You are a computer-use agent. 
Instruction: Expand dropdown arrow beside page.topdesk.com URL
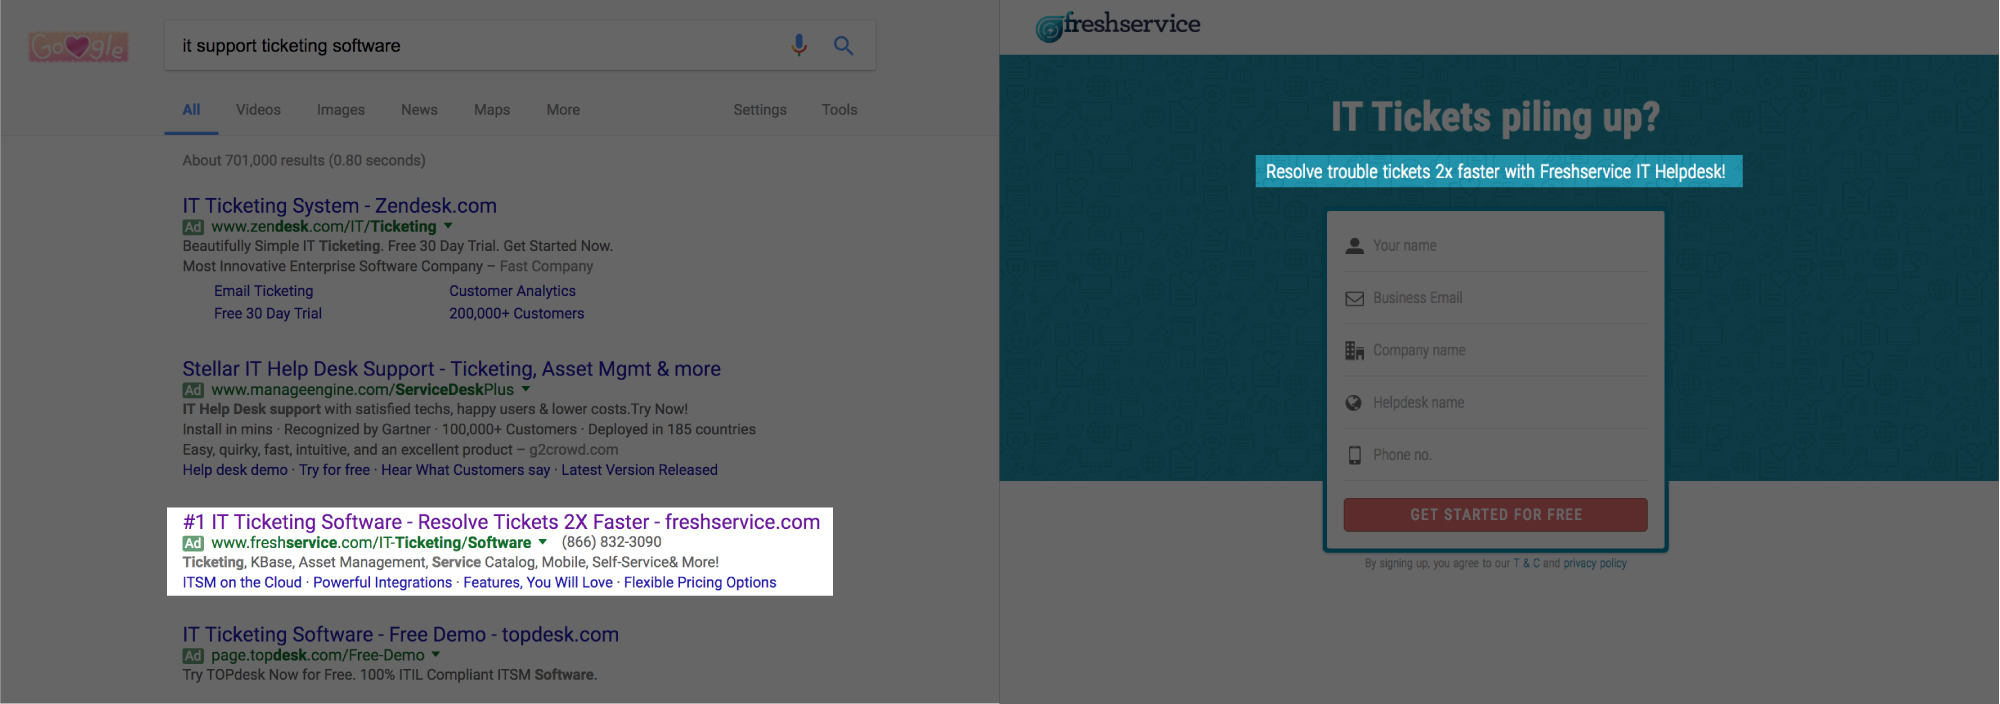click(x=436, y=655)
